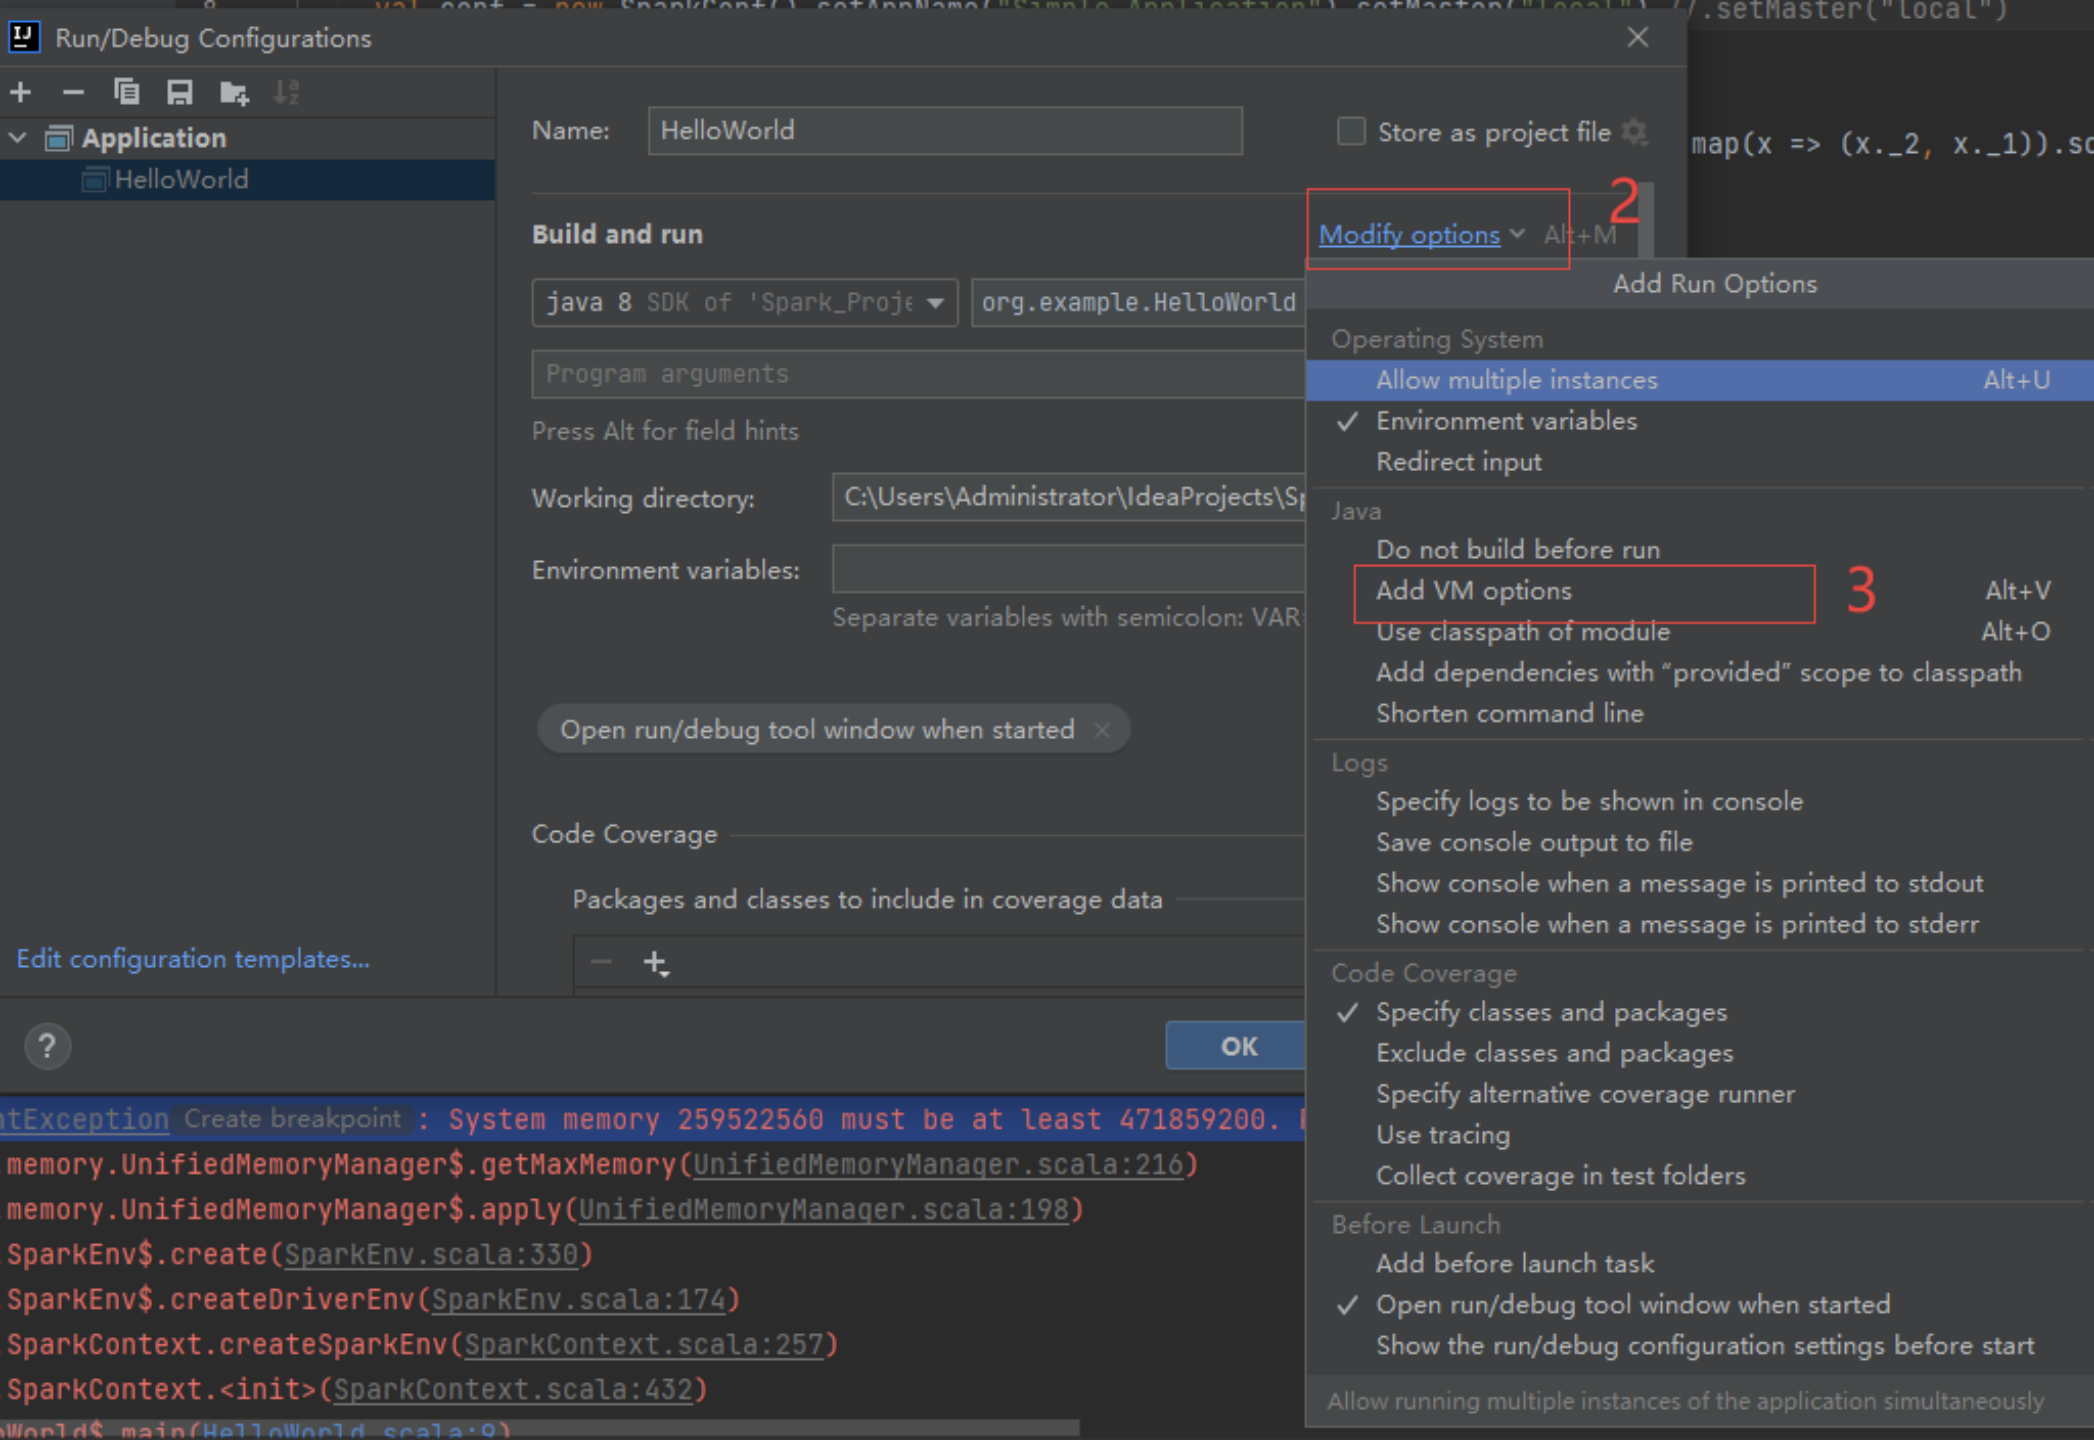Enable Store as project file checkbox

(1351, 132)
